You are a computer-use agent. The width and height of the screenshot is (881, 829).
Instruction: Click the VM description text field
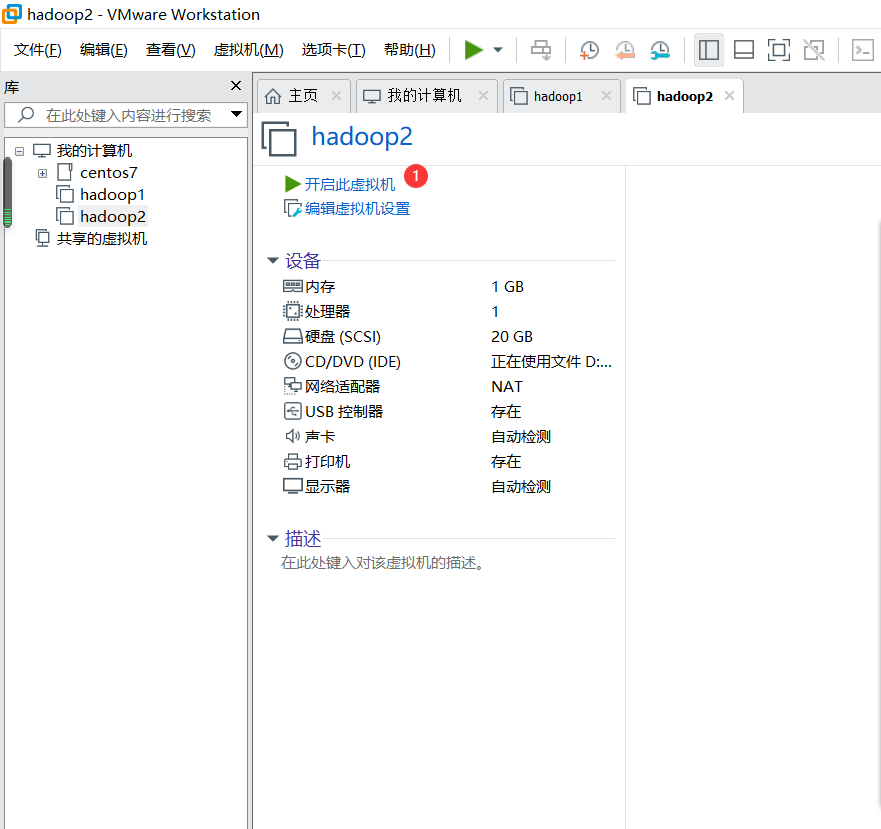(x=383, y=563)
